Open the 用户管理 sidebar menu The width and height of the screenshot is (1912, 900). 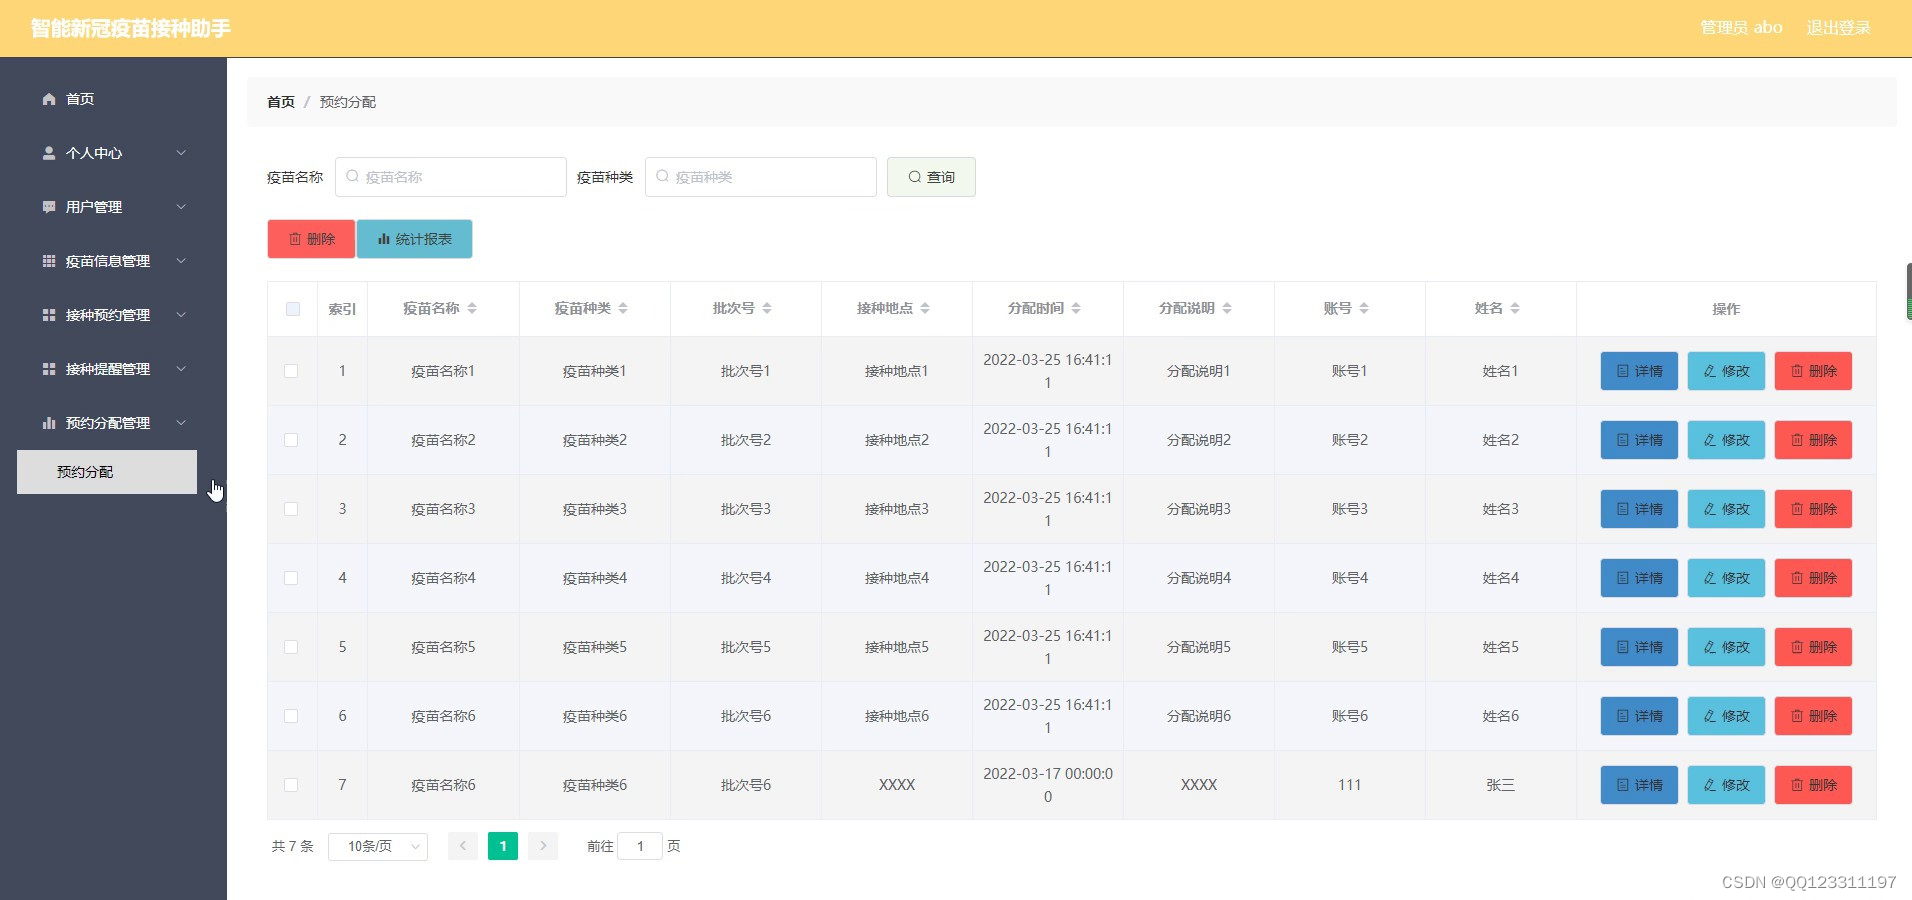pyautogui.click(x=113, y=207)
